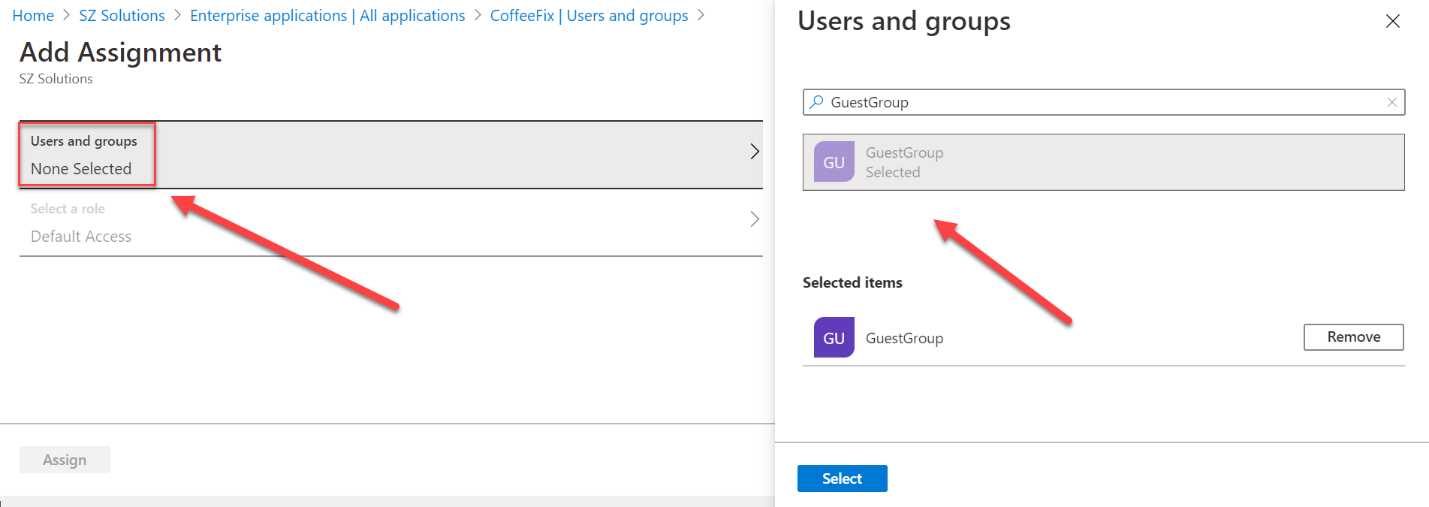Remove GuestGroup from selected items

click(x=1354, y=337)
